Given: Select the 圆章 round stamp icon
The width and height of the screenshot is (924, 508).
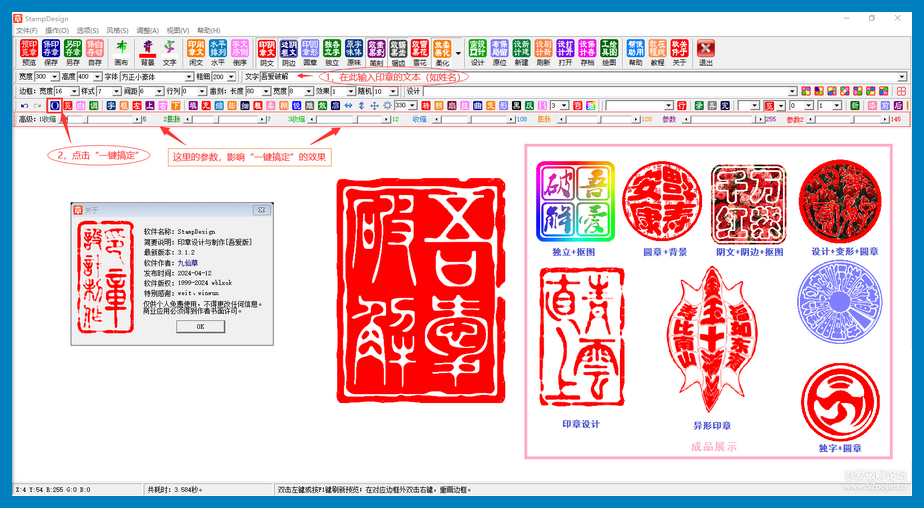Looking at the screenshot, I should (310, 50).
